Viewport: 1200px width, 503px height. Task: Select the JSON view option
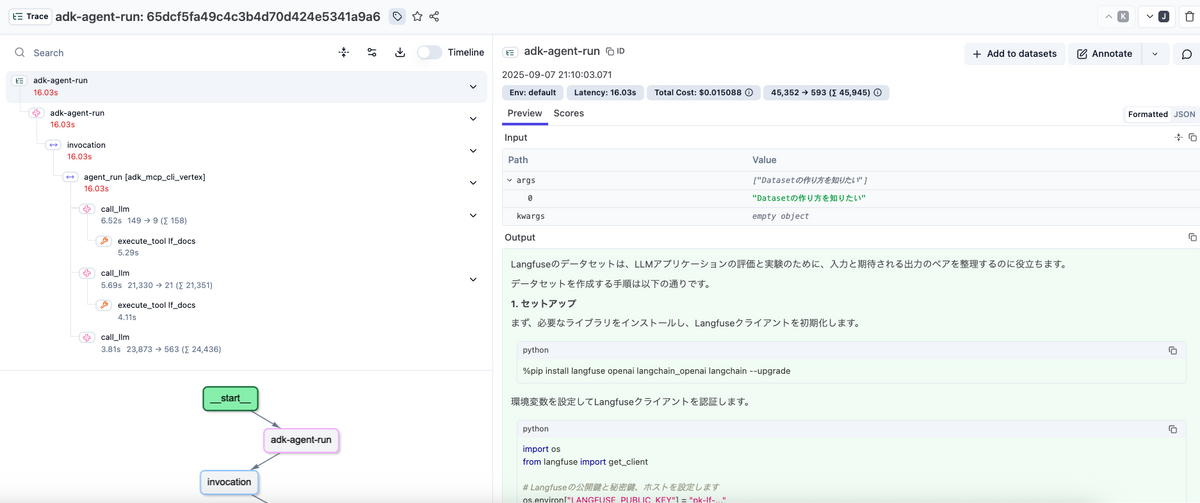click(x=1184, y=114)
